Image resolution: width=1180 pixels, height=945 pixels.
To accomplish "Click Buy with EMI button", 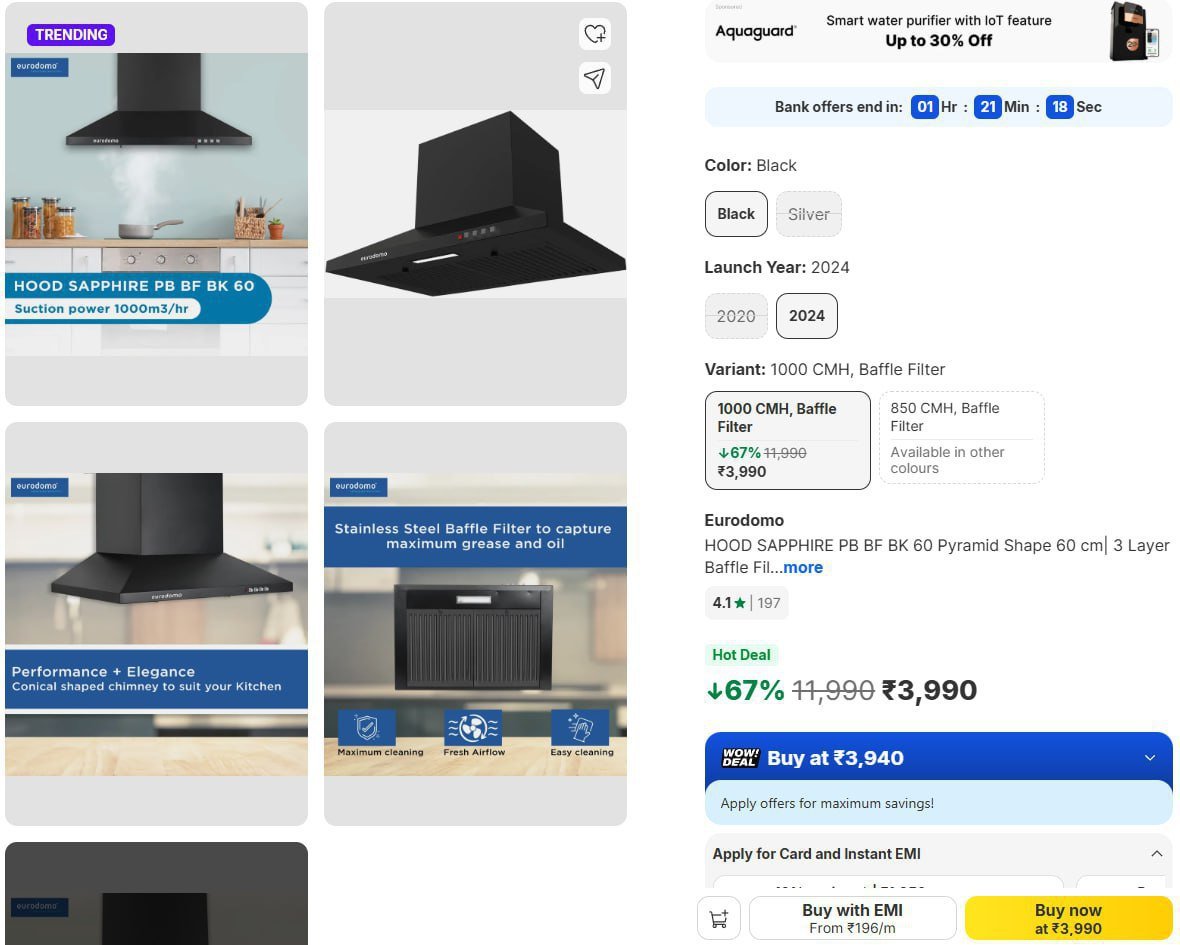I will [x=853, y=919].
